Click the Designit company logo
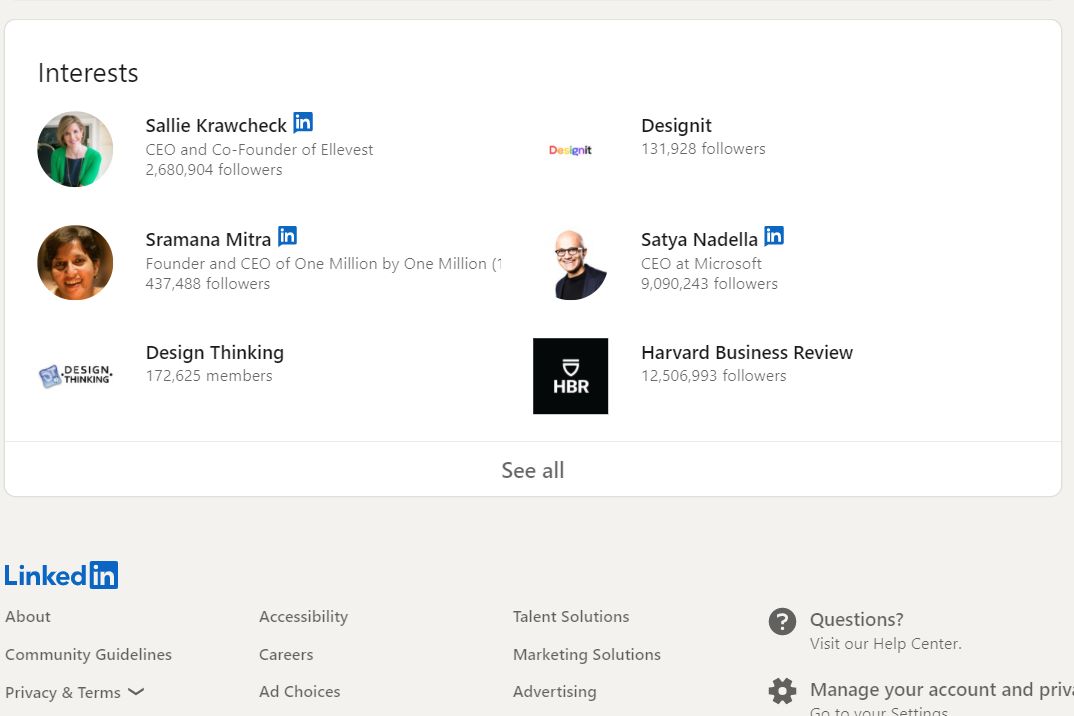Screen dimensions: 1074x716 pos(570,149)
